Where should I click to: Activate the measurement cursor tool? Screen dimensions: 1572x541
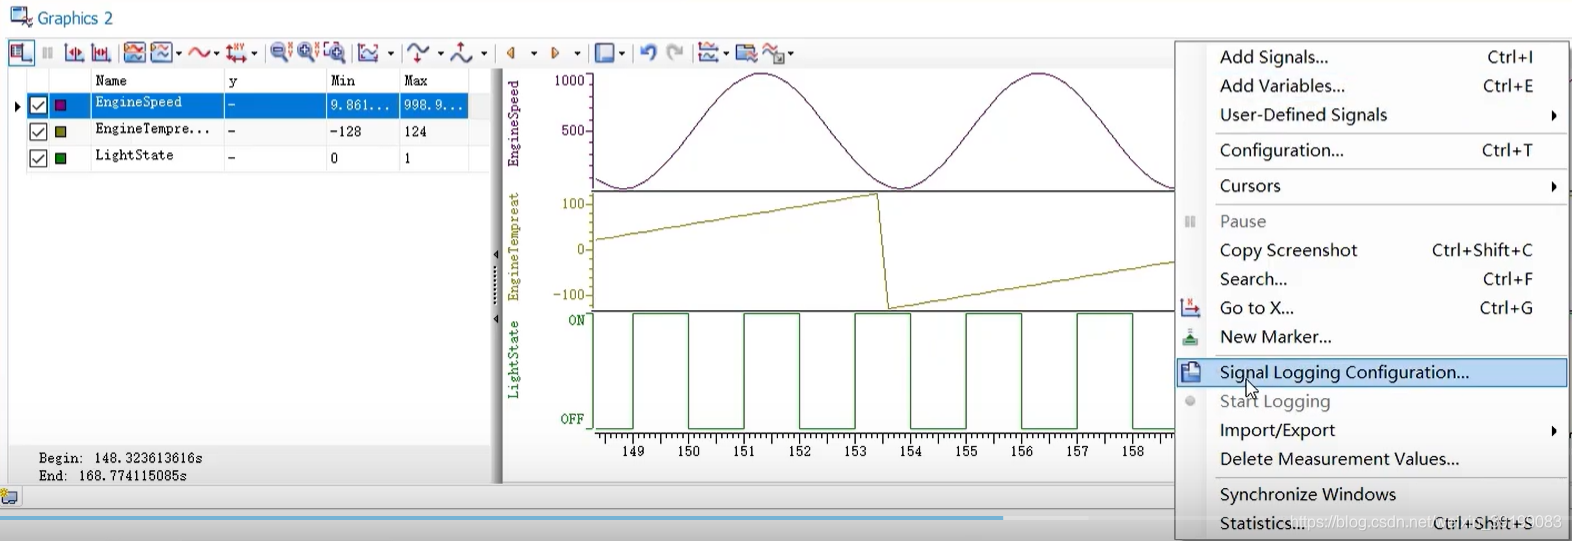click(x=74, y=53)
